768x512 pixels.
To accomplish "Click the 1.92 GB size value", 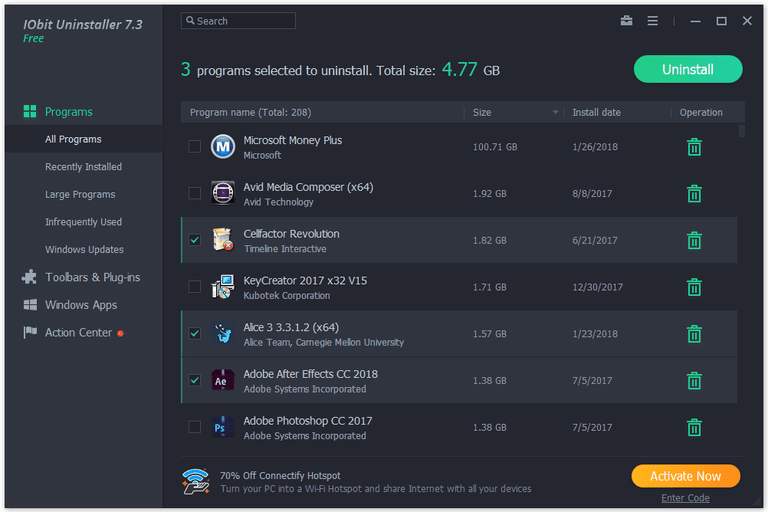I will [x=489, y=194].
